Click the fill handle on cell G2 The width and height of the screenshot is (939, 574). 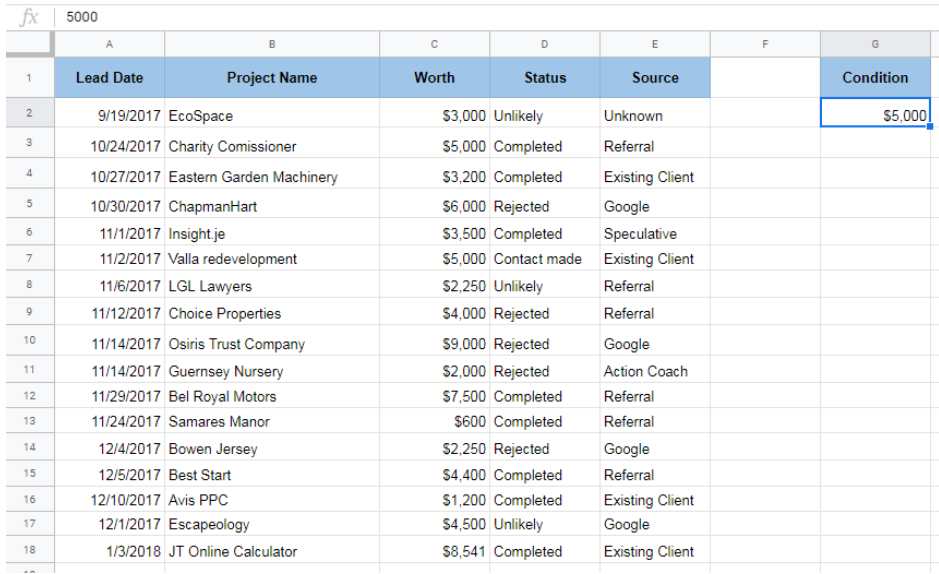point(930,127)
